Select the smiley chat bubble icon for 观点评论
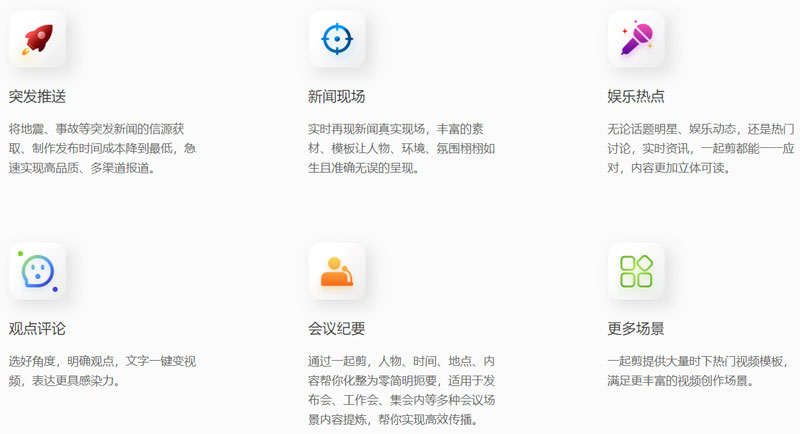800x434 pixels. tap(37, 271)
